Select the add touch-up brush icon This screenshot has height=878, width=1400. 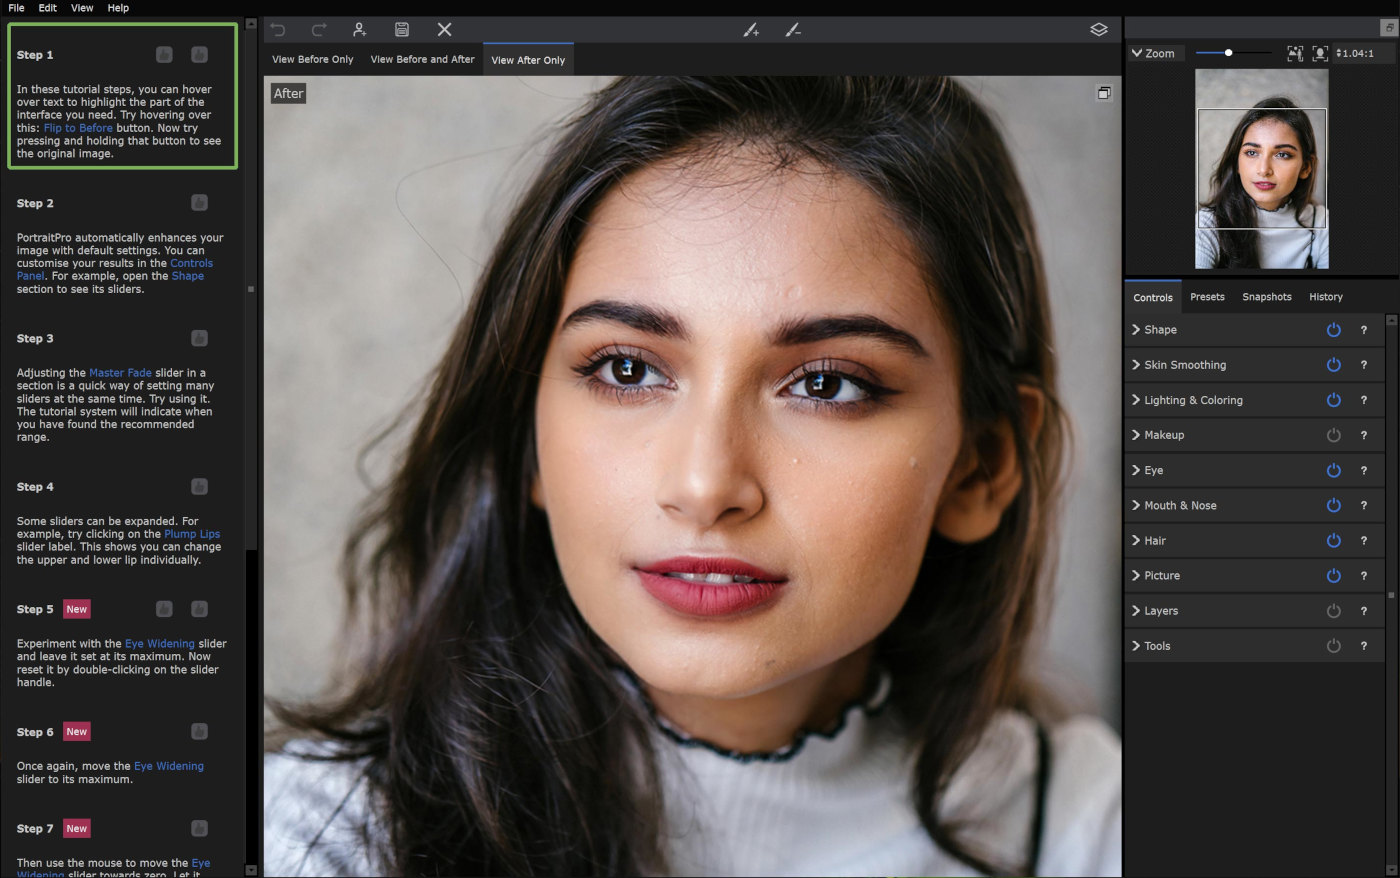pos(751,30)
